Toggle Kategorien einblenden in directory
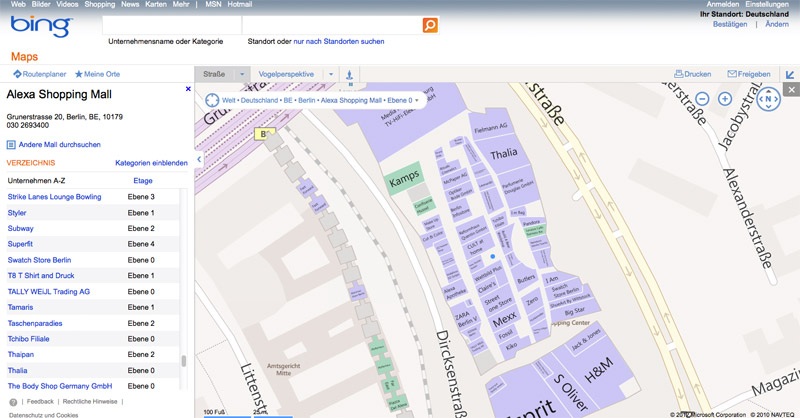This screenshot has height=418, width=800. (x=151, y=163)
